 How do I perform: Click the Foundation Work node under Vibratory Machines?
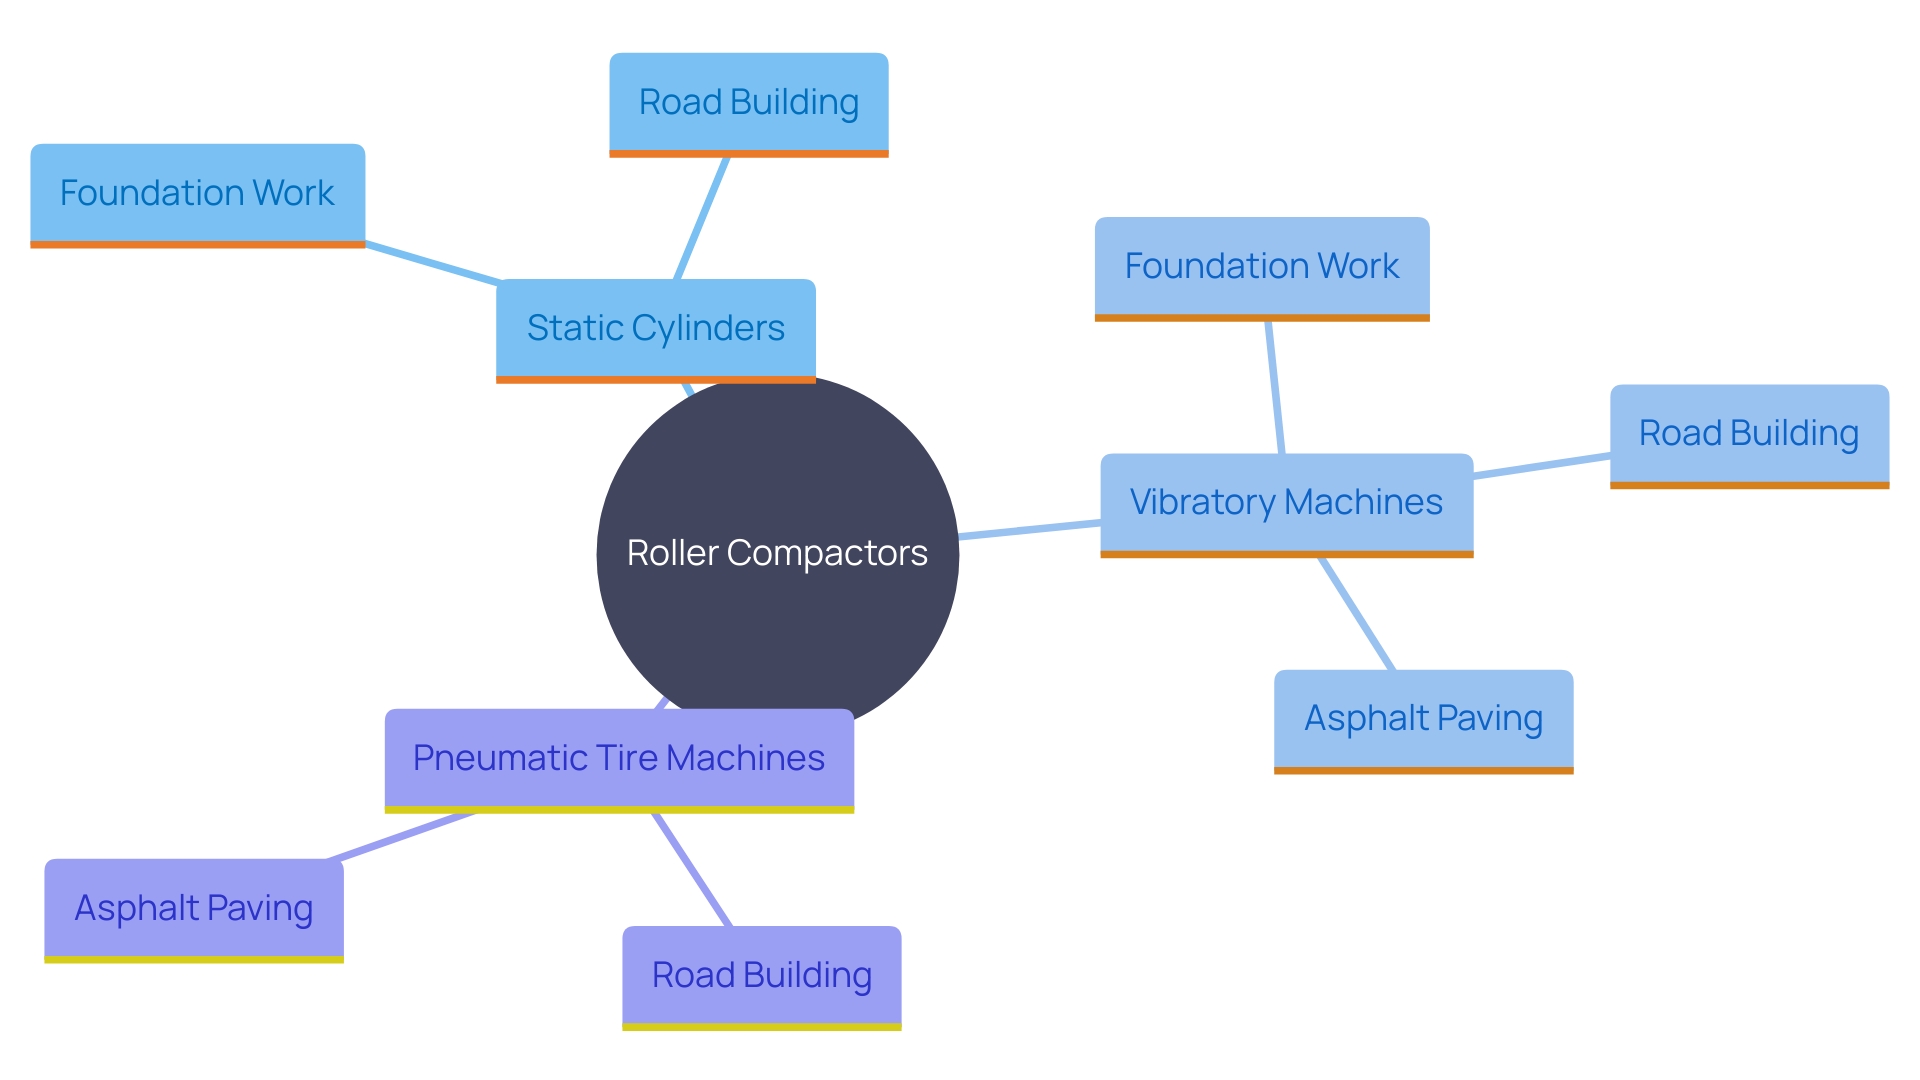click(1254, 276)
